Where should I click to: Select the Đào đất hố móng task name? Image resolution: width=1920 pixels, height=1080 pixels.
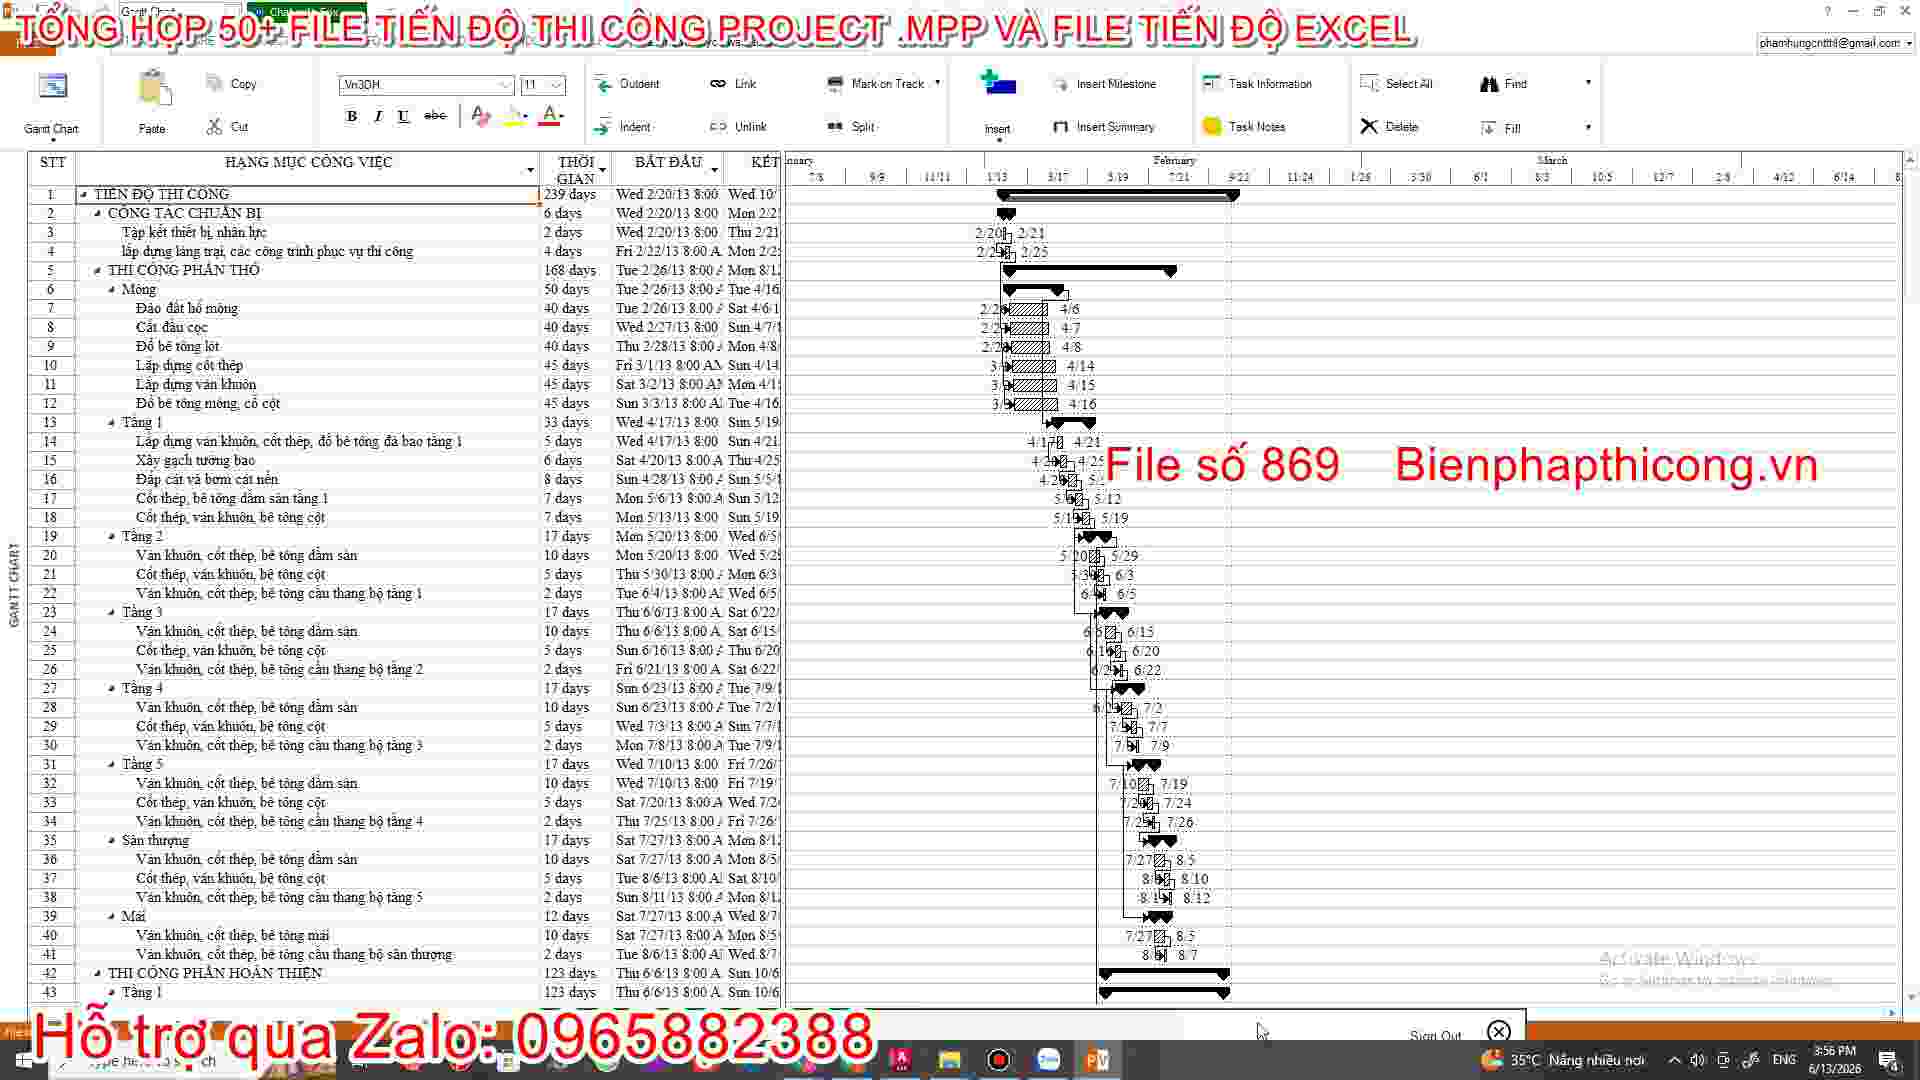click(187, 309)
